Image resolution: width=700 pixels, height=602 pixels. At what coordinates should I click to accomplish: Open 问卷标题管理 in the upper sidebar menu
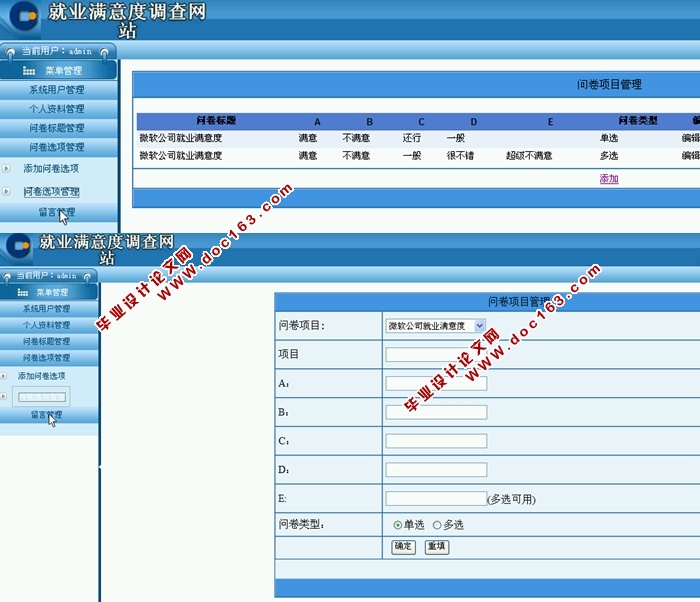pyautogui.click(x=57, y=128)
